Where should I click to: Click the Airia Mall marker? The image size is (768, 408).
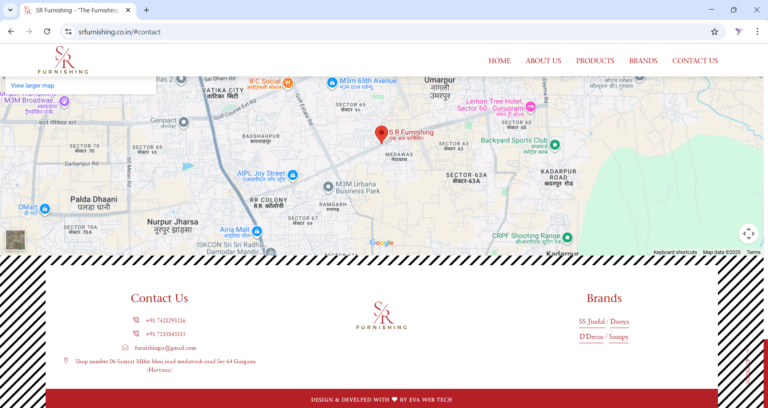tap(257, 231)
